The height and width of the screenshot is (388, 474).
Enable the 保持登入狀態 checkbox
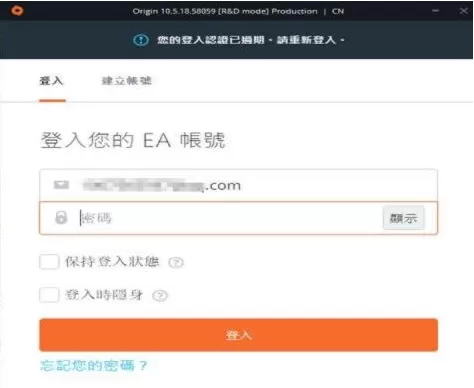(x=49, y=262)
